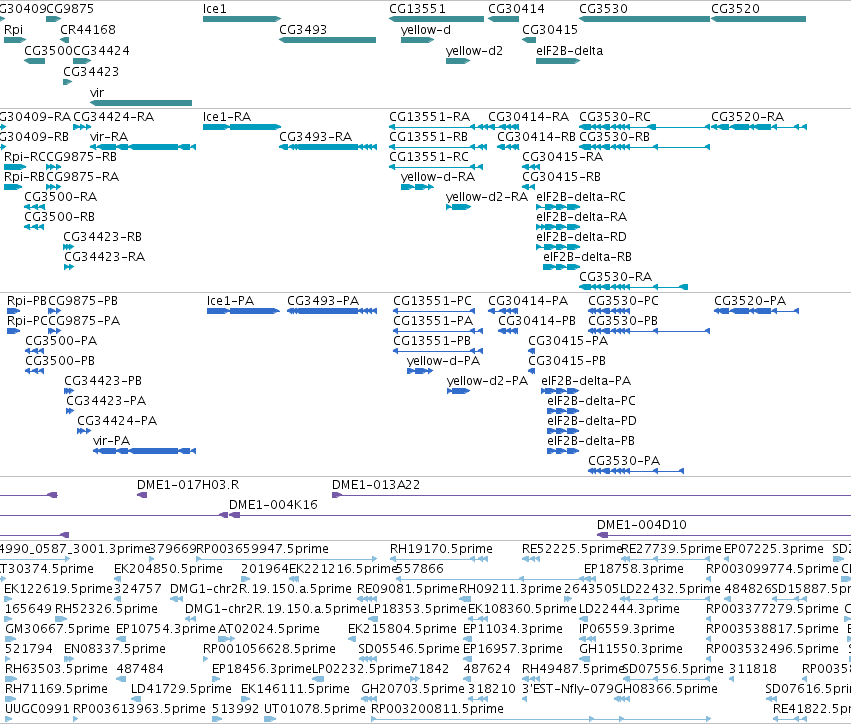Screen dimensions: 851x724
Task: Select the eIF2B-delta gene label
Action: pos(570,51)
